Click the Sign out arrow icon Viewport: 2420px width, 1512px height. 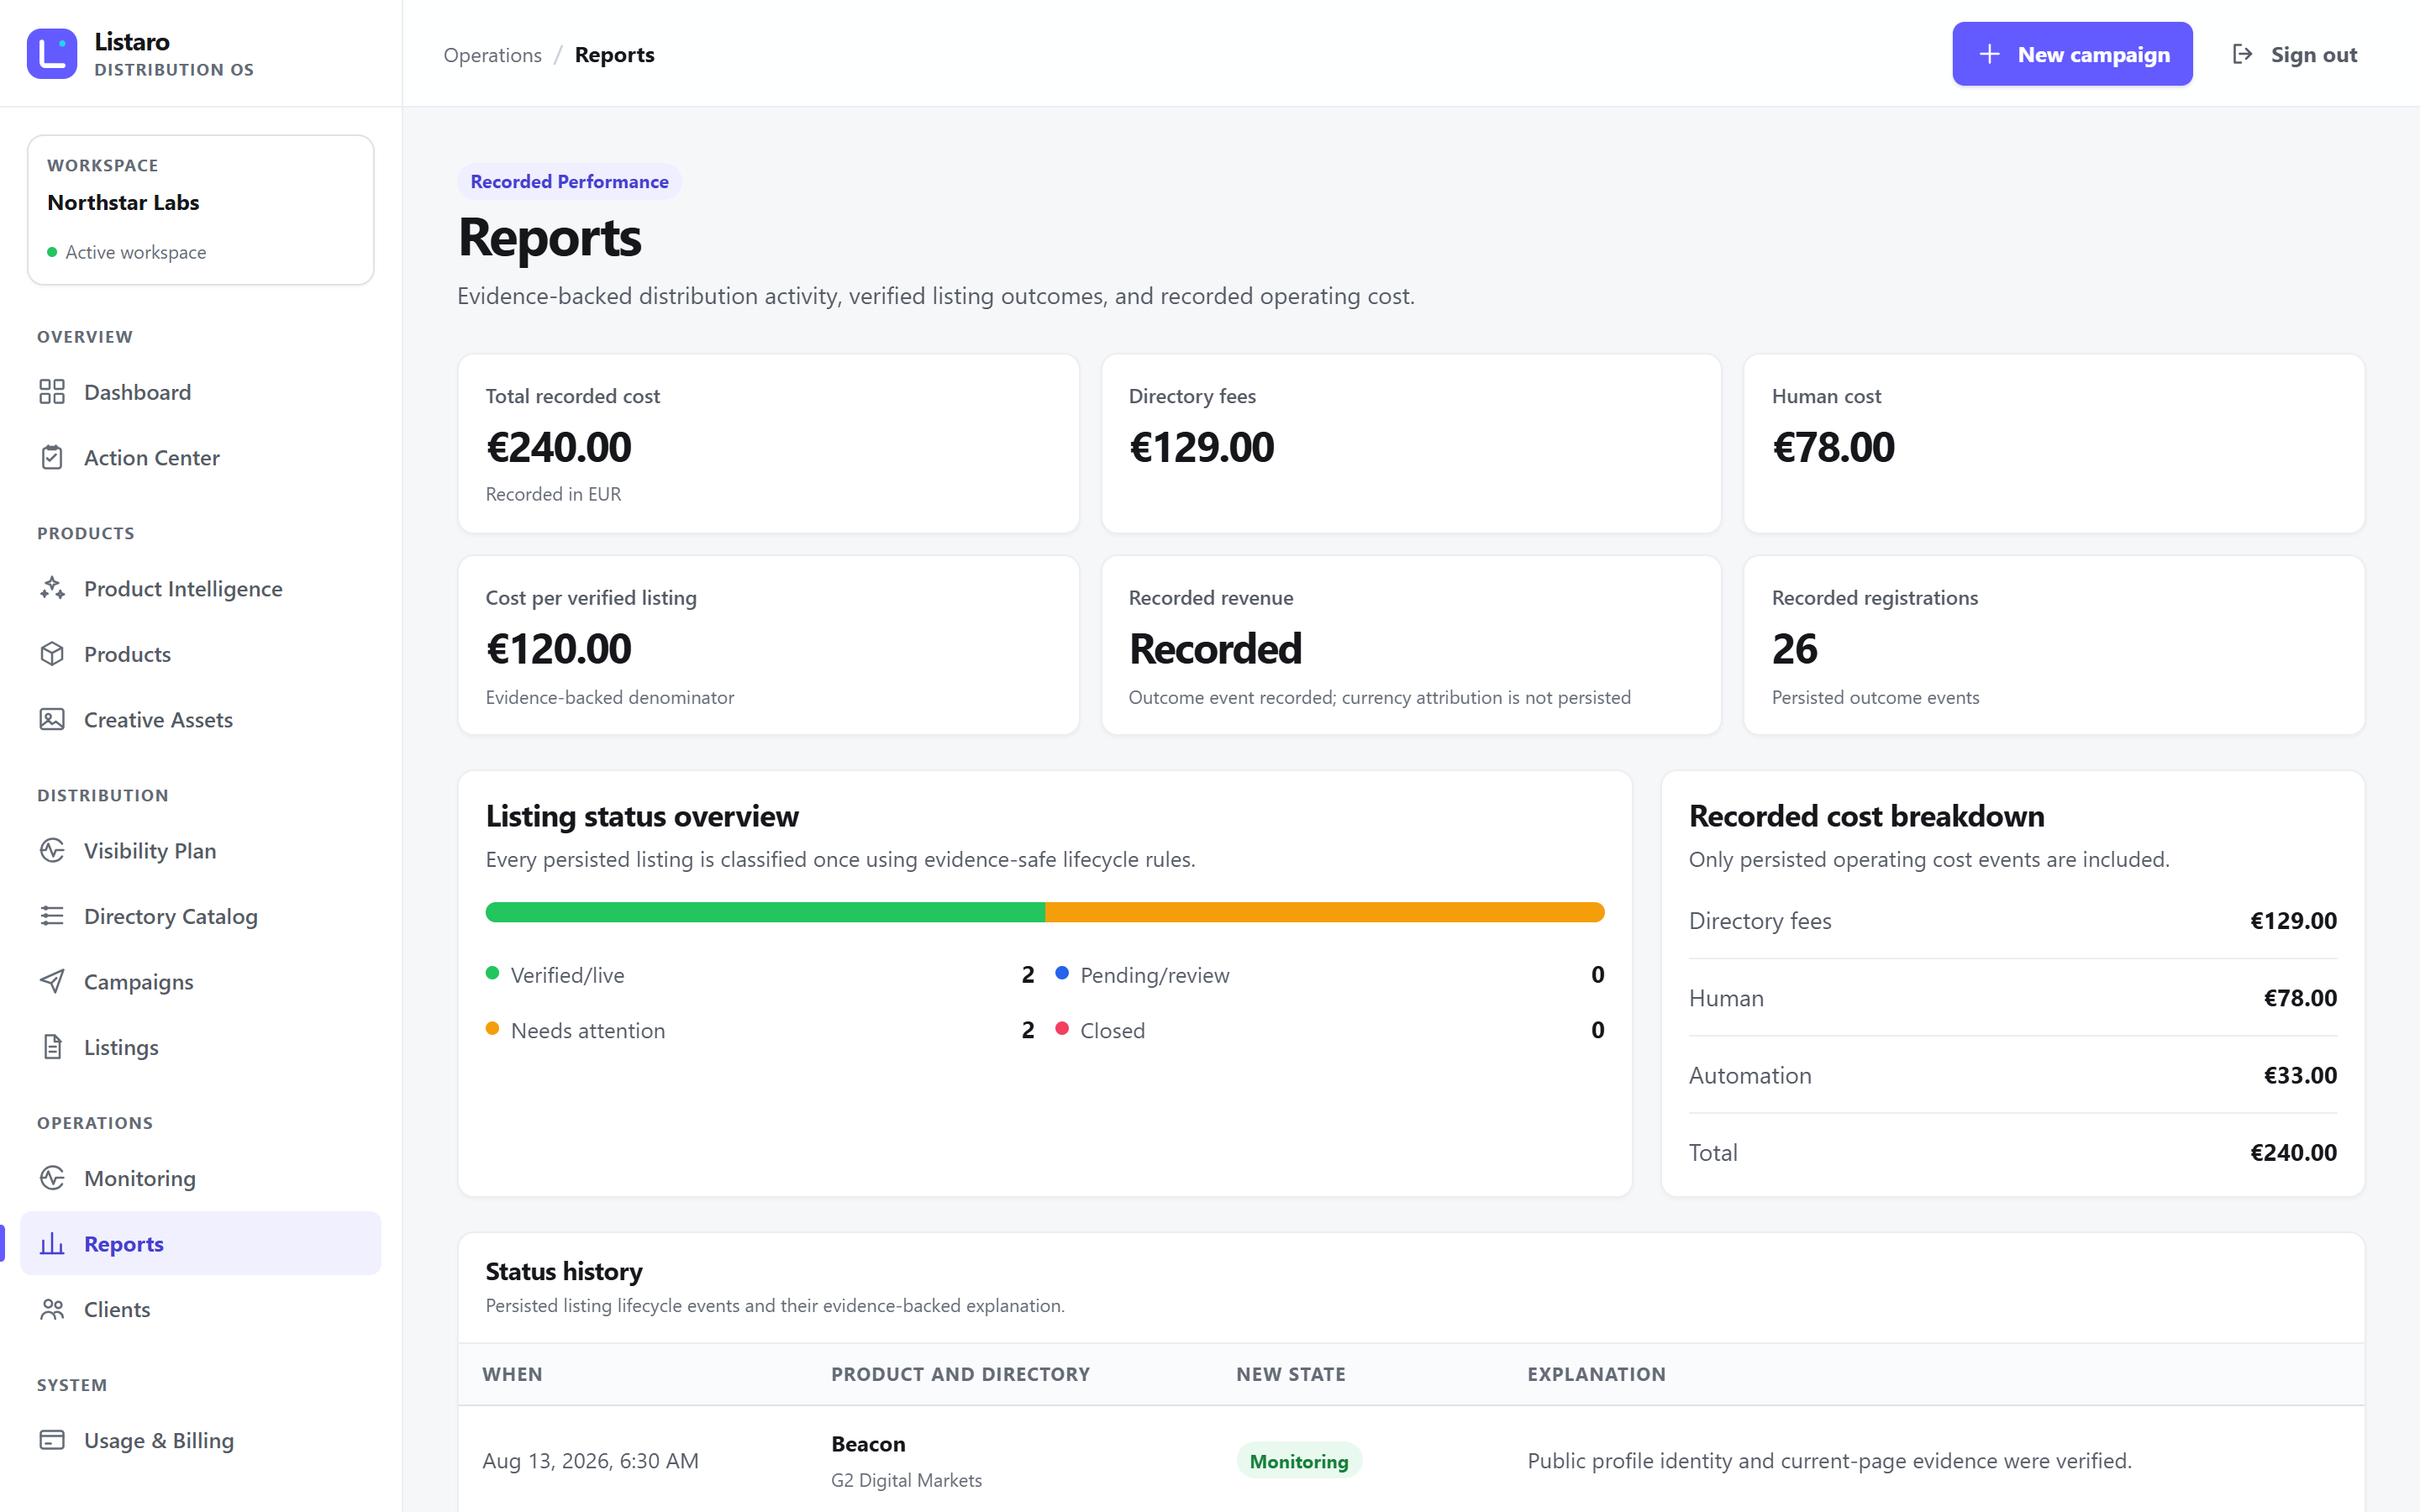click(x=2242, y=54)
